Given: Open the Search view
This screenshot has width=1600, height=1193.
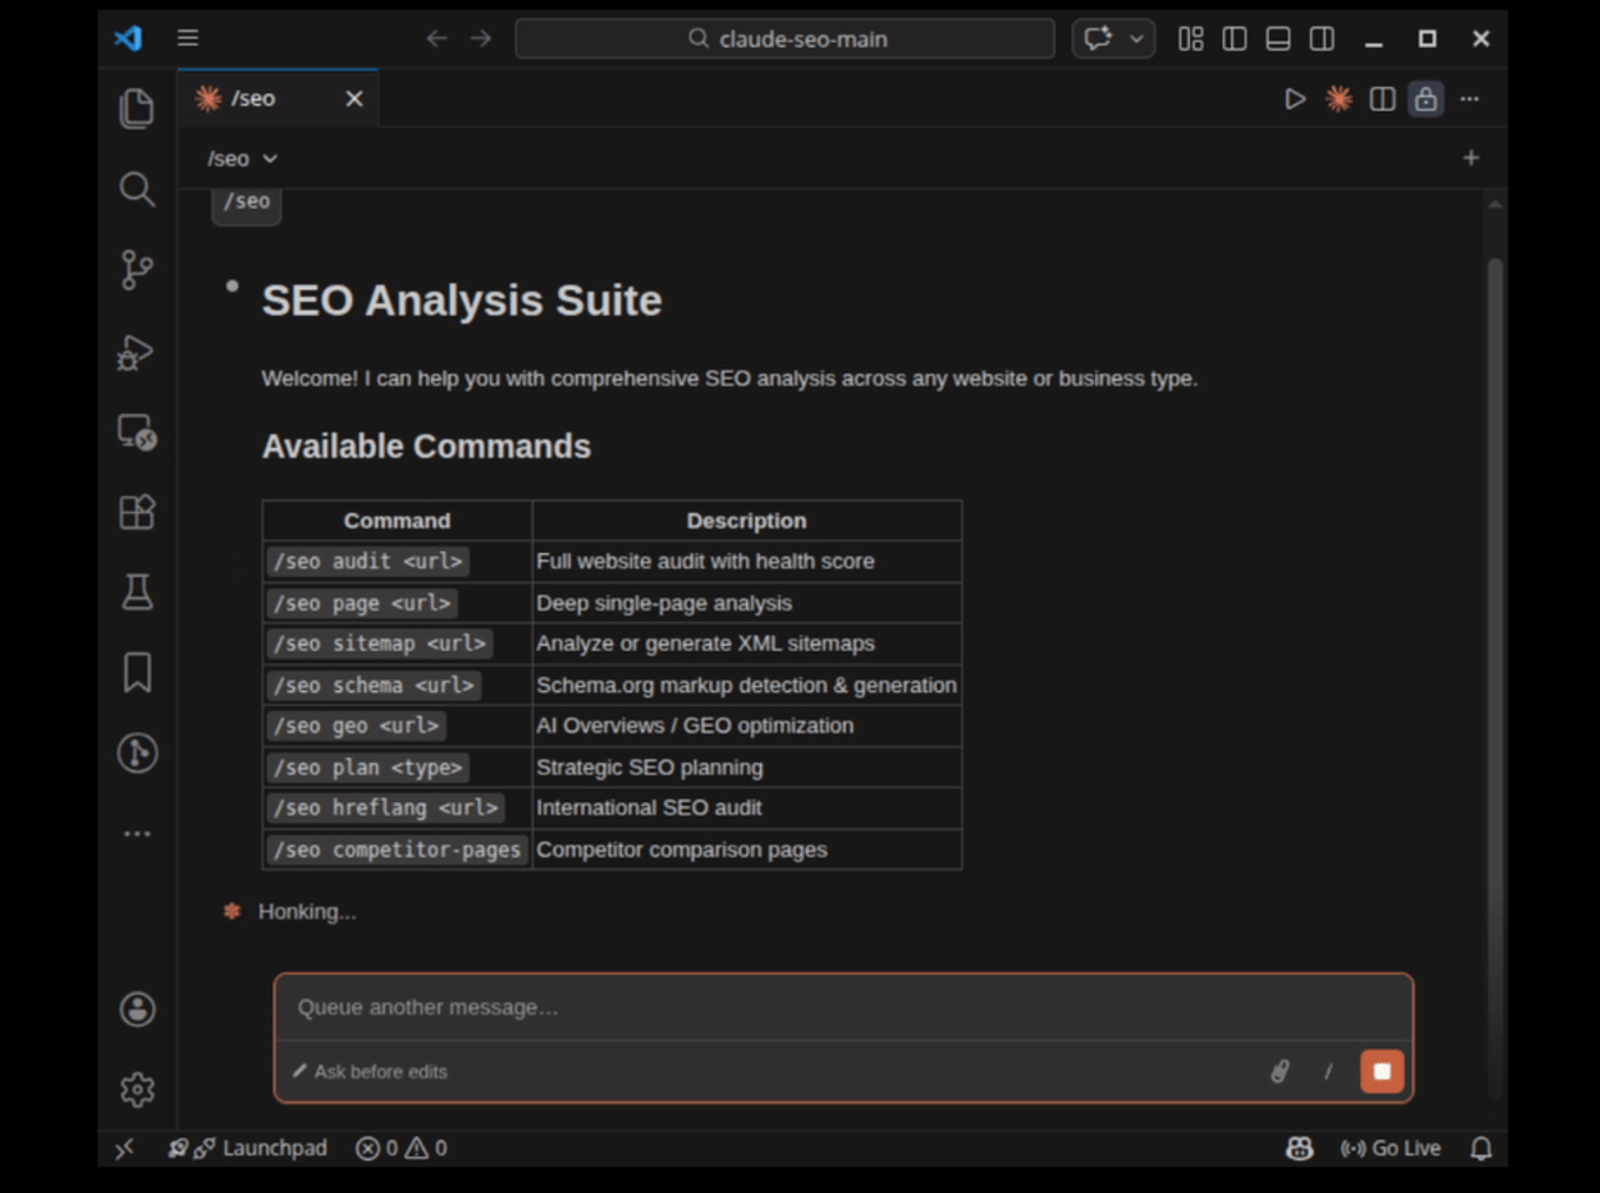Looking at the screenshot, I should click(137, 189).
